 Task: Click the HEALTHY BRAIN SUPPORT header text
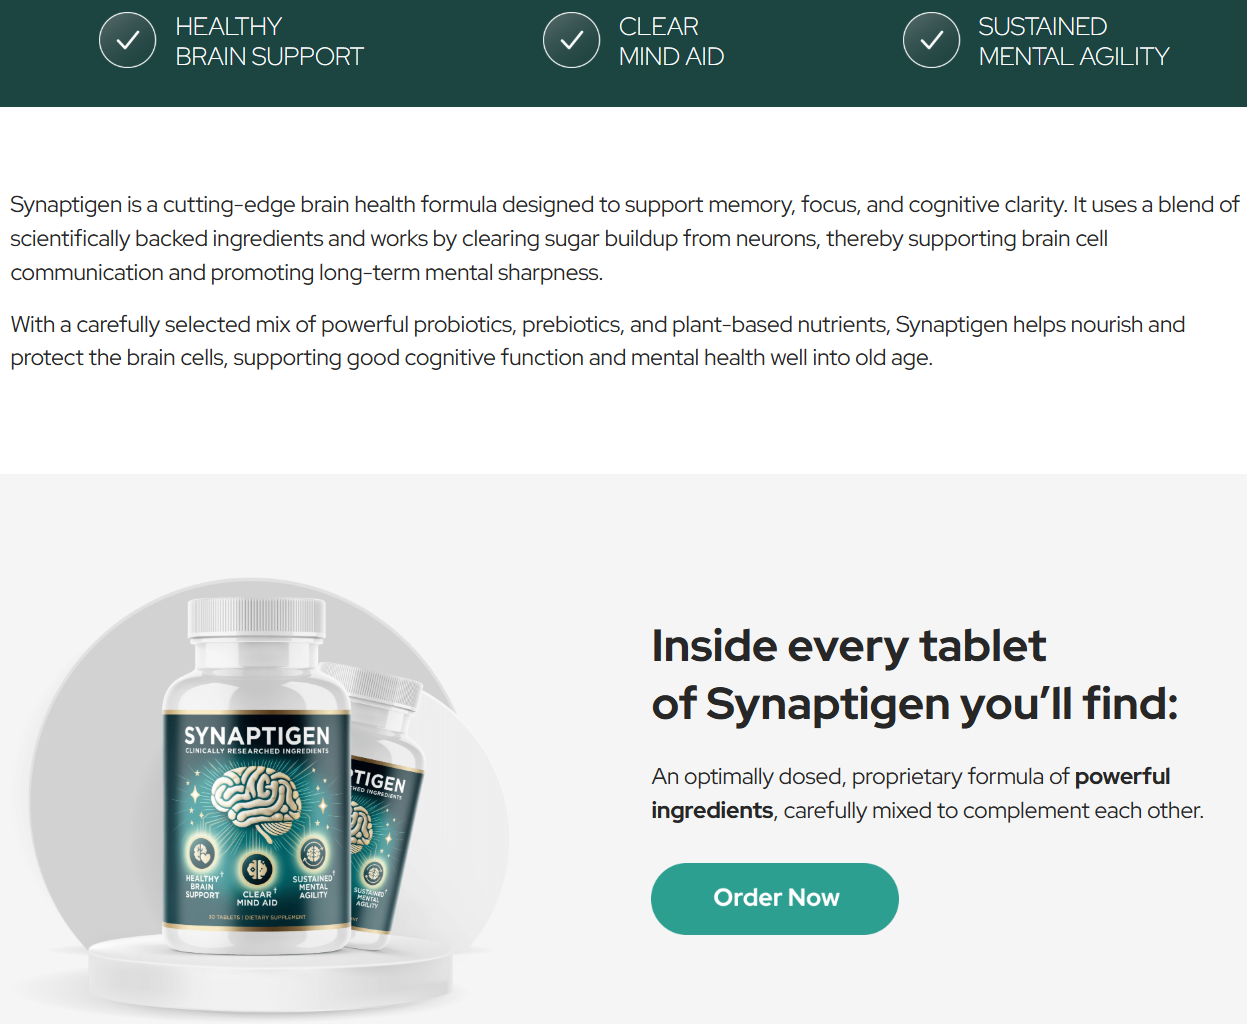269,41
